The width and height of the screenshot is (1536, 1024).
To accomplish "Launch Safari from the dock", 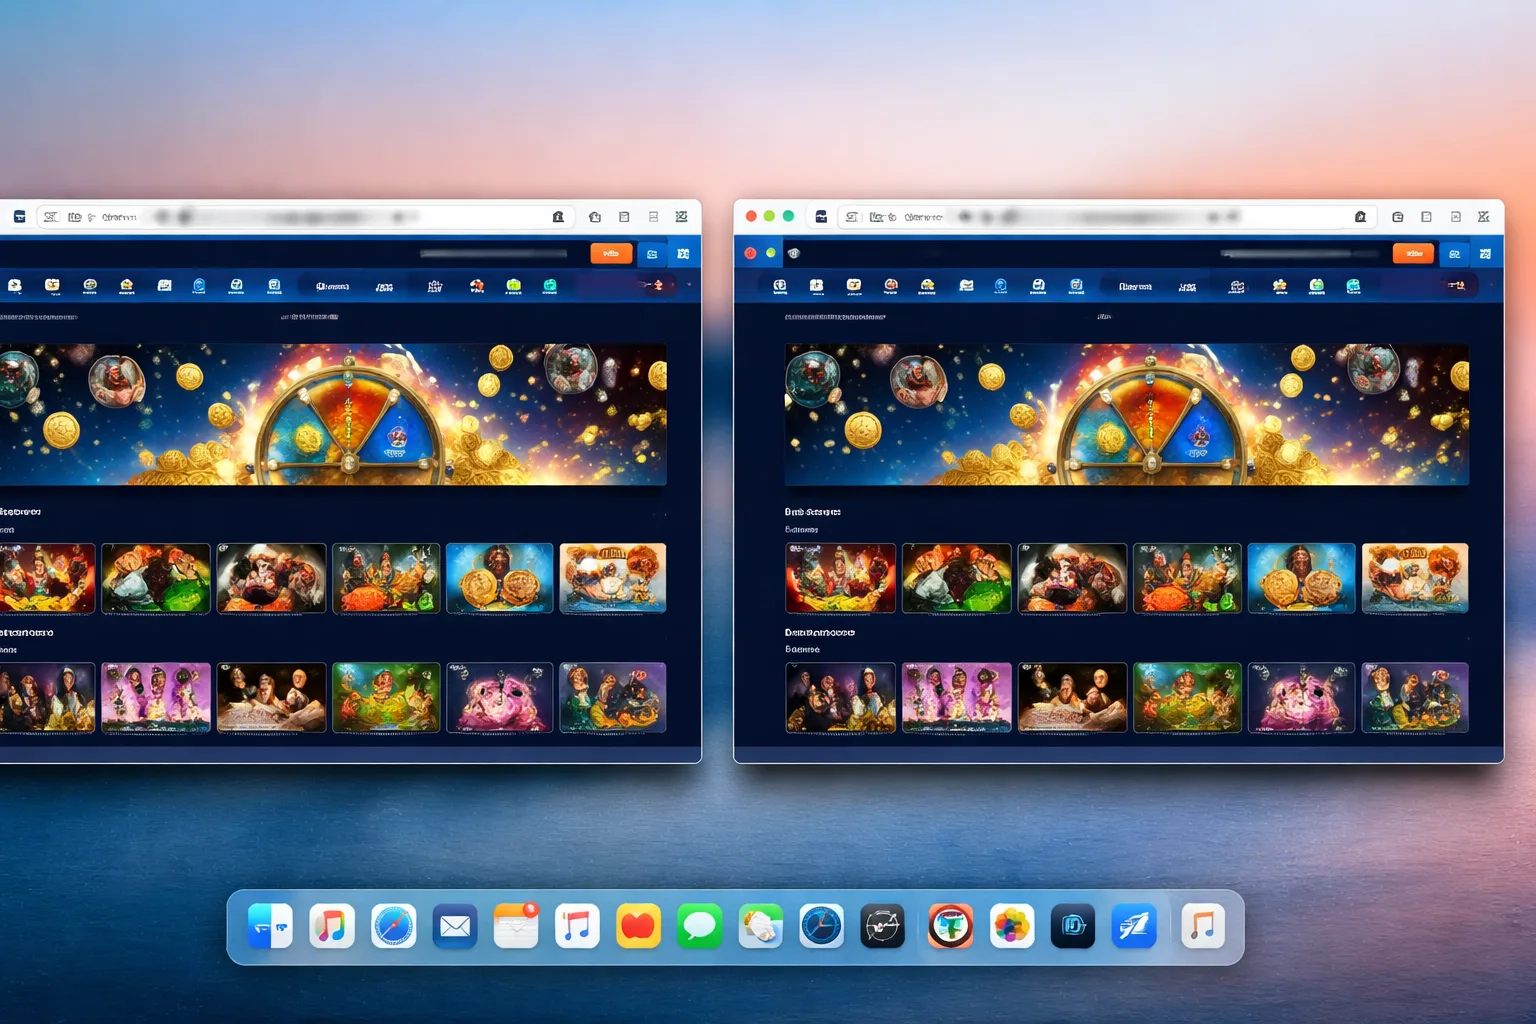I will tap(393, 927).
